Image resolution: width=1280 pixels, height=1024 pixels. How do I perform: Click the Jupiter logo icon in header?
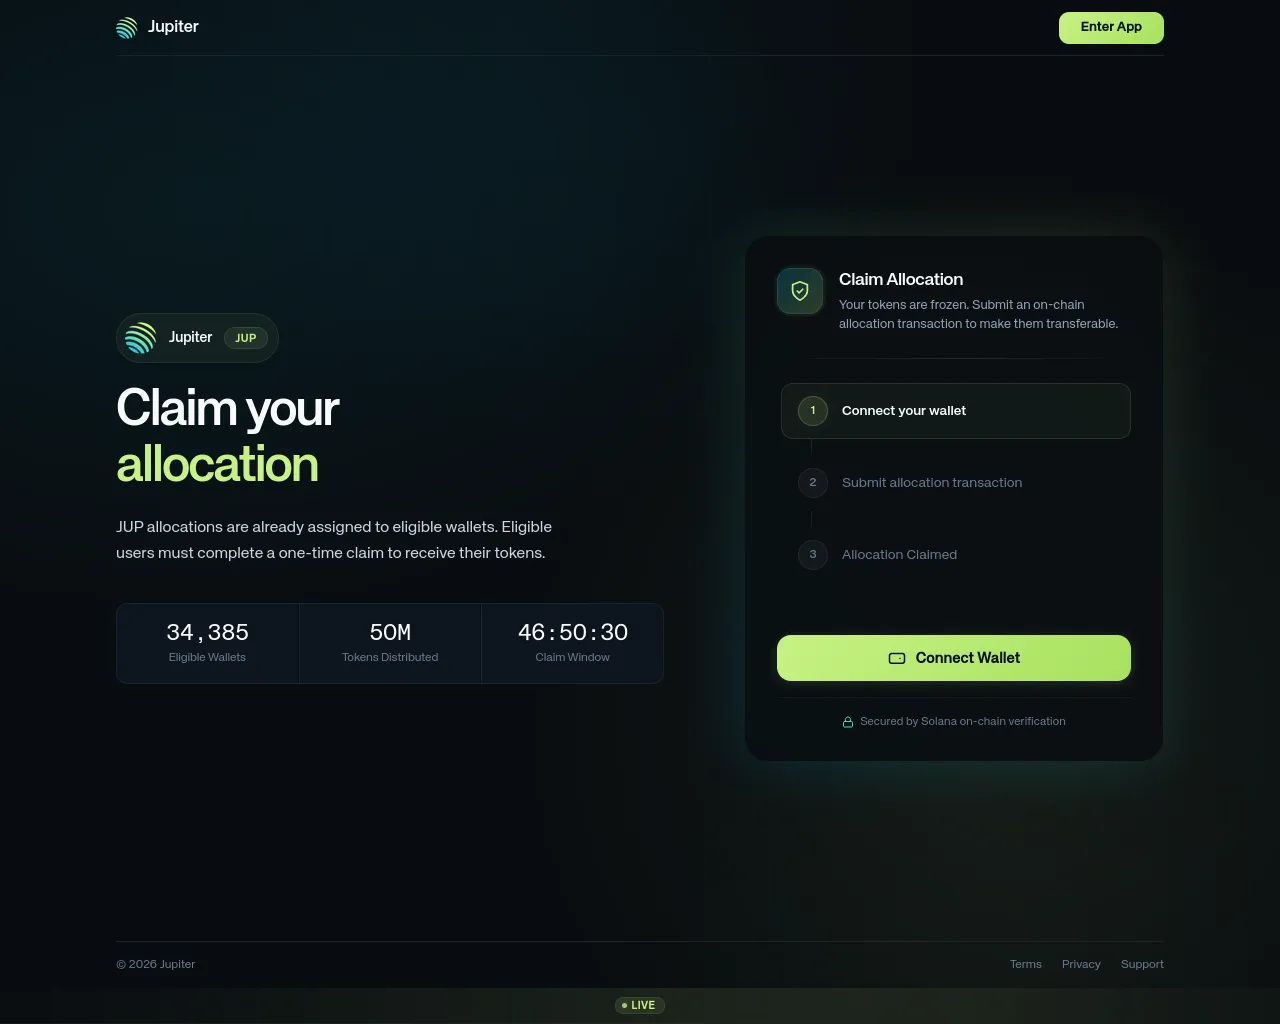coord(127,27)
